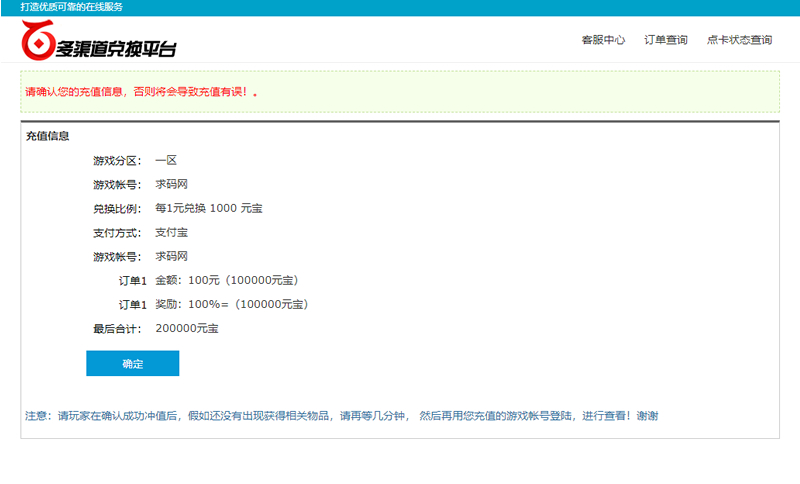Click the 金额 100元 order line
The width and height of the screenshot is (800, 484).
pos(226,280)
